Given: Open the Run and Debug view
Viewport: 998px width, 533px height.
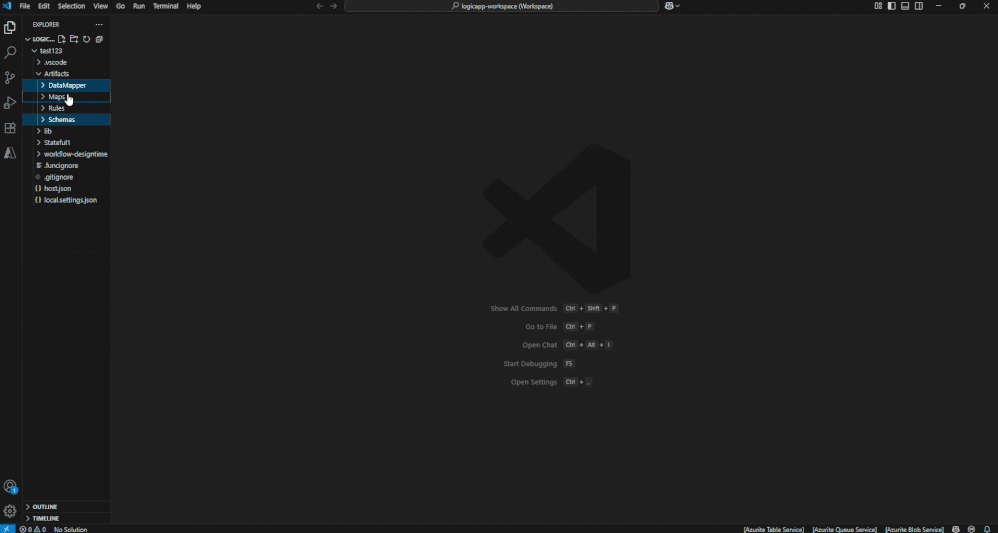Looking at the screenshot, I should coord(10,103).
